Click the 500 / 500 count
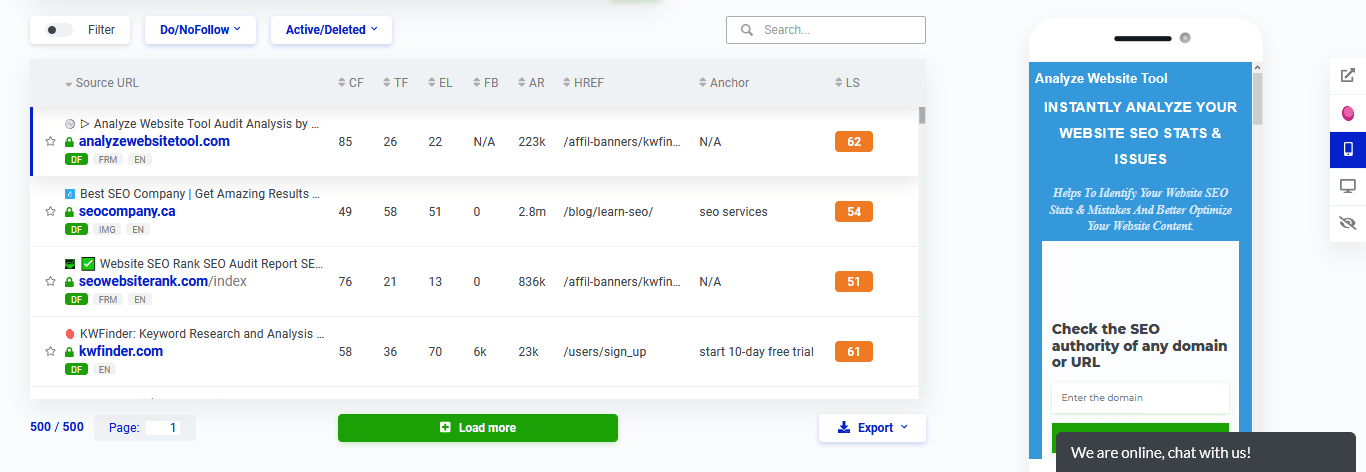 (x=55, y=428)
